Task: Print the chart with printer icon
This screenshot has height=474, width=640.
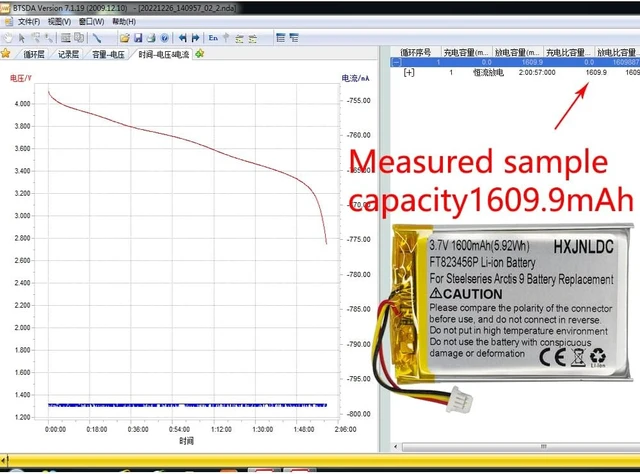Action: [x=151, y=38]
